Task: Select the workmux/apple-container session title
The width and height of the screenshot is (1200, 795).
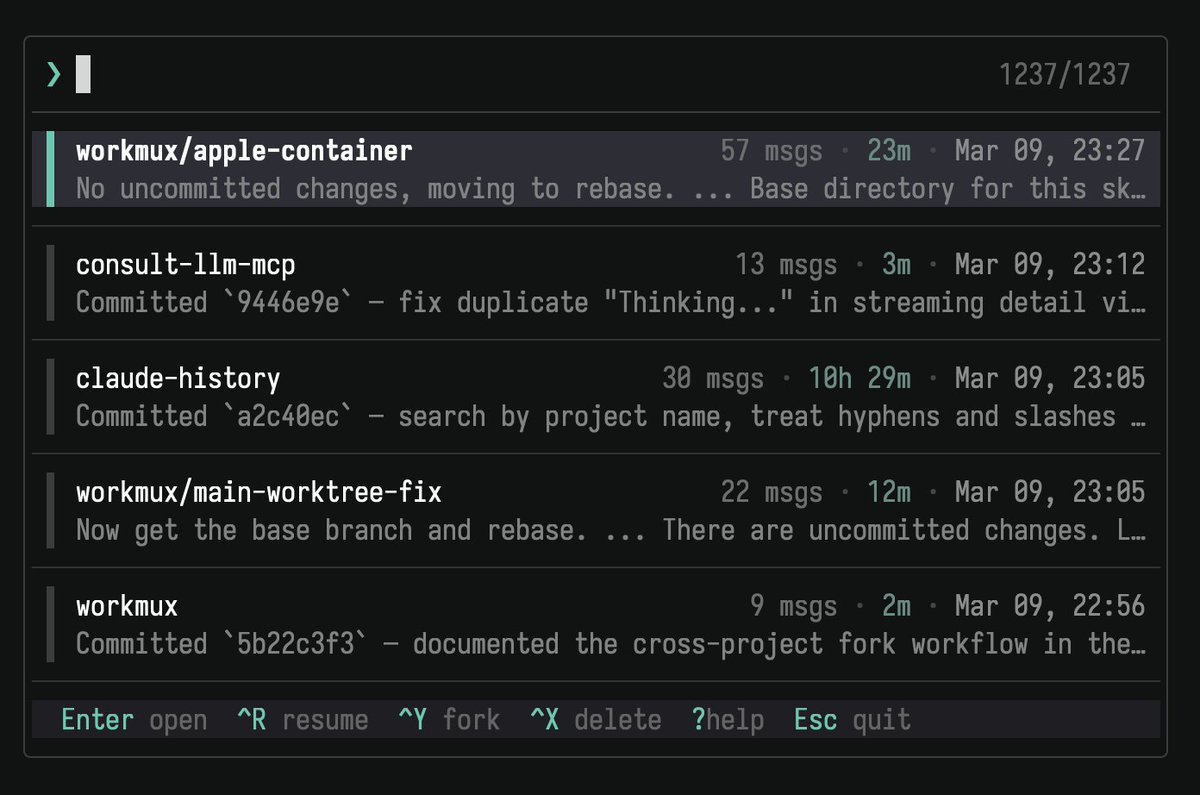Action: coord(244,151)
